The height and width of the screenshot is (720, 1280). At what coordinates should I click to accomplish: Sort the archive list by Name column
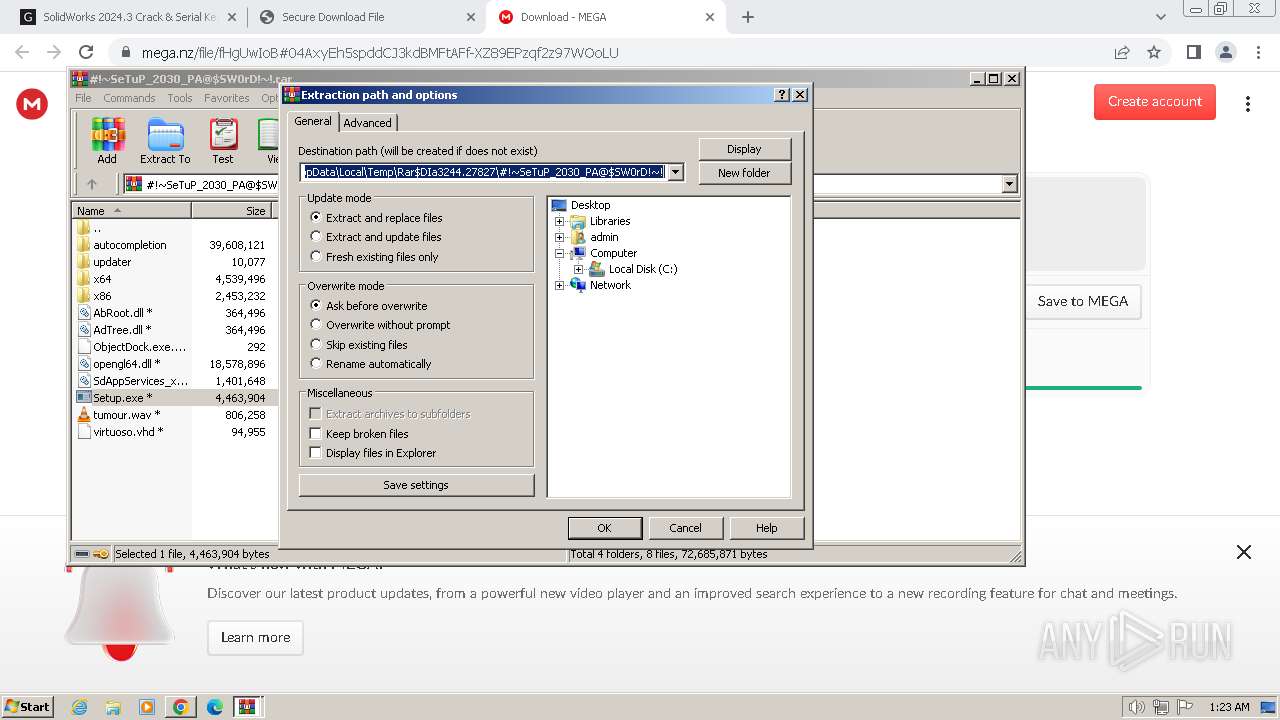click(132, 211)
